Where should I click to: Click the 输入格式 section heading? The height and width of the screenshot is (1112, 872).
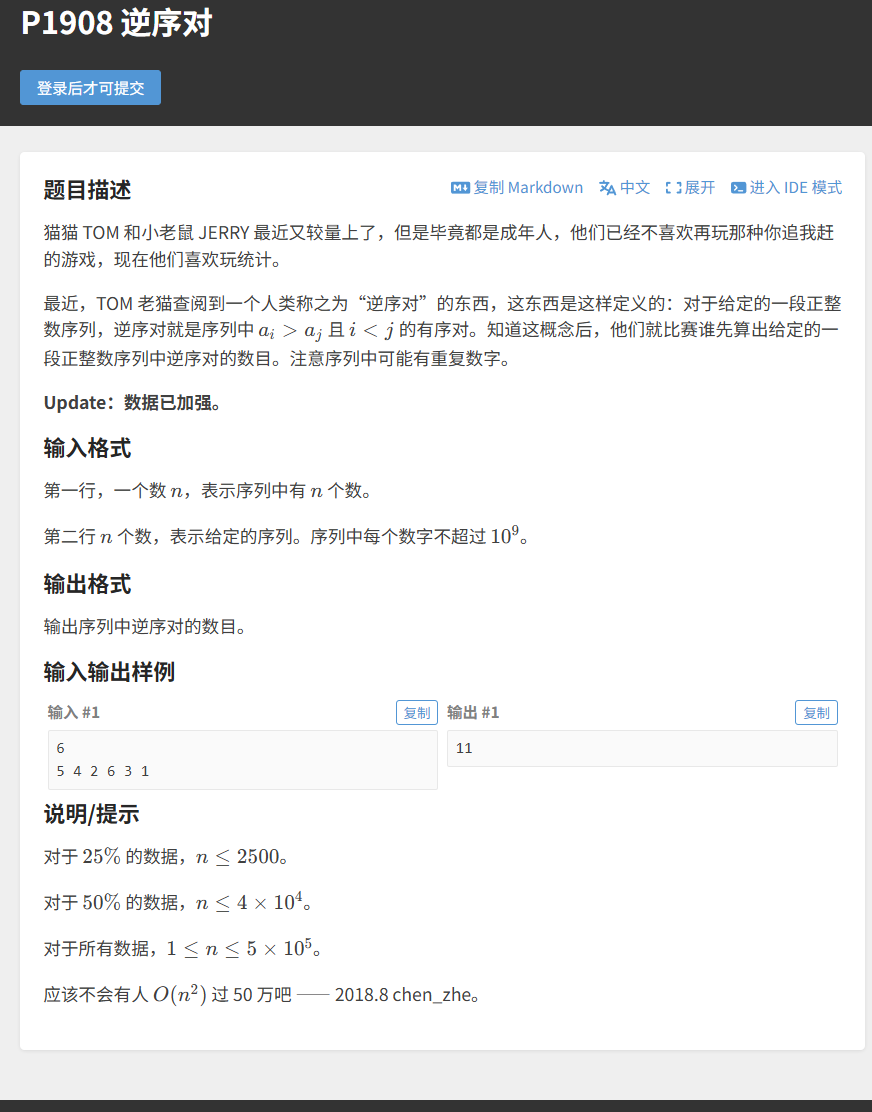click(87, 448)
